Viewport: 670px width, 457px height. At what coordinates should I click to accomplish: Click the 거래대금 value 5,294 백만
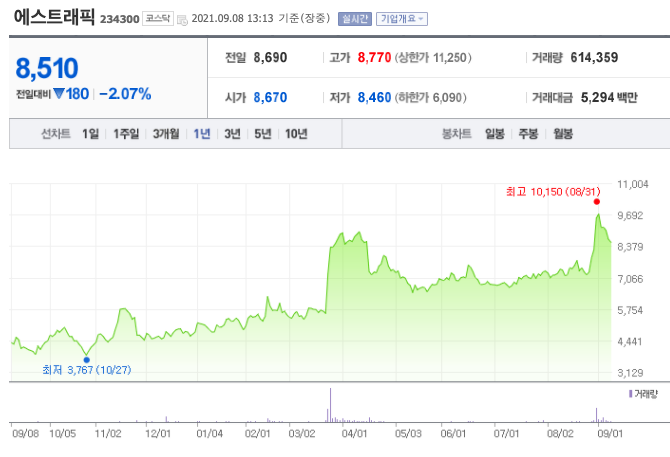(x=609, y=97)
